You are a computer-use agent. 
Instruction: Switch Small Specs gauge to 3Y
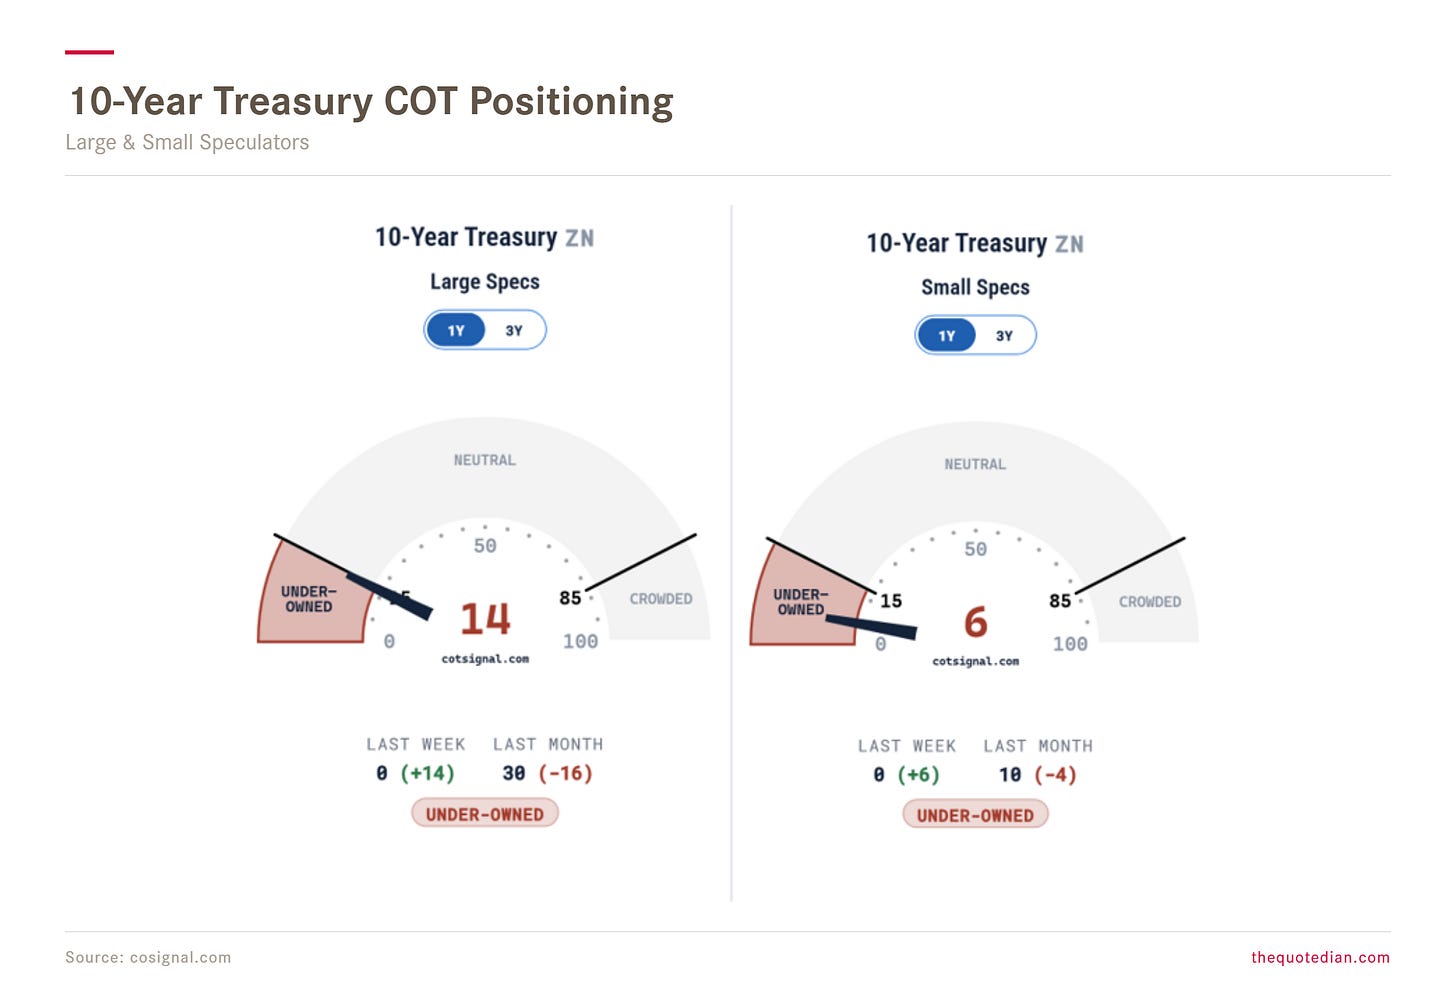pos(1004,336)
